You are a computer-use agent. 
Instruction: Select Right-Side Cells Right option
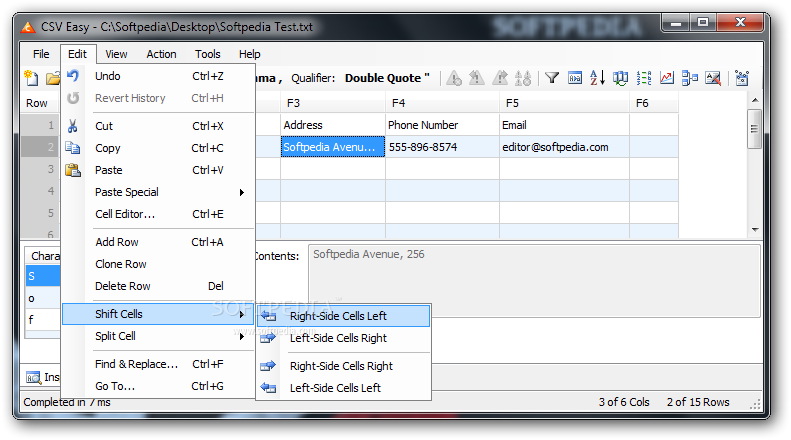[344, 366]
